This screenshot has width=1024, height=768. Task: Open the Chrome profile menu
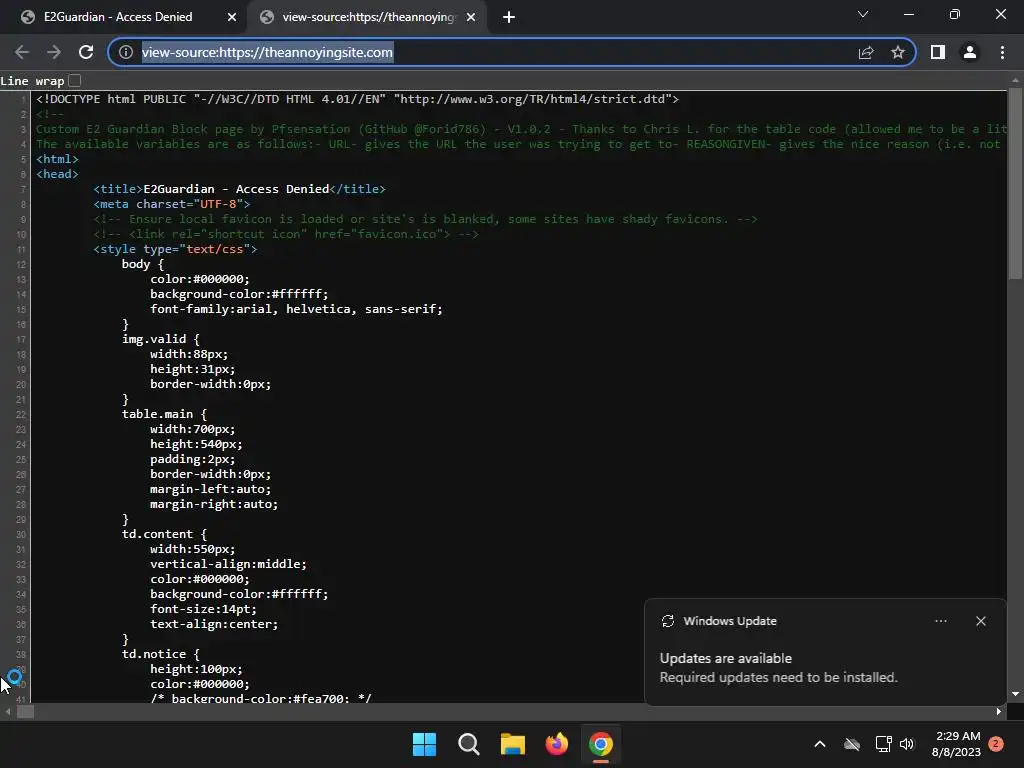pos(970,52)
